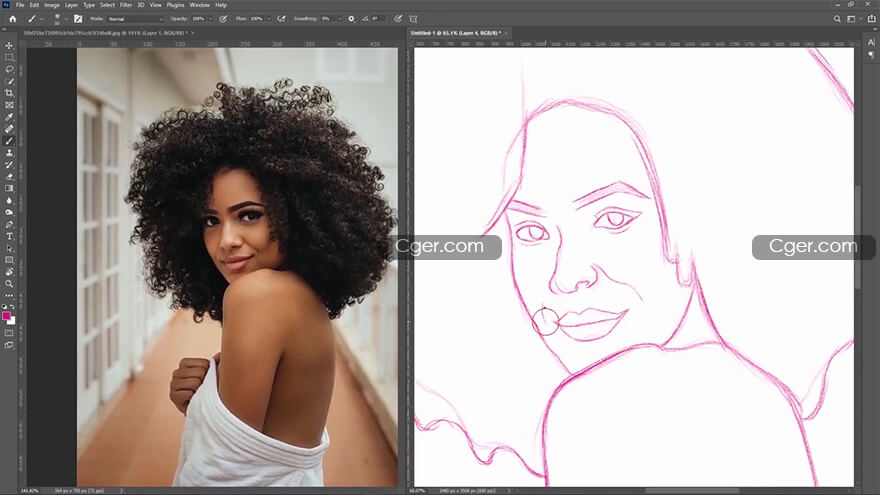Change the screen mode
The height and width of the screenshot is (495, 880).
click(x=9, y=345)
